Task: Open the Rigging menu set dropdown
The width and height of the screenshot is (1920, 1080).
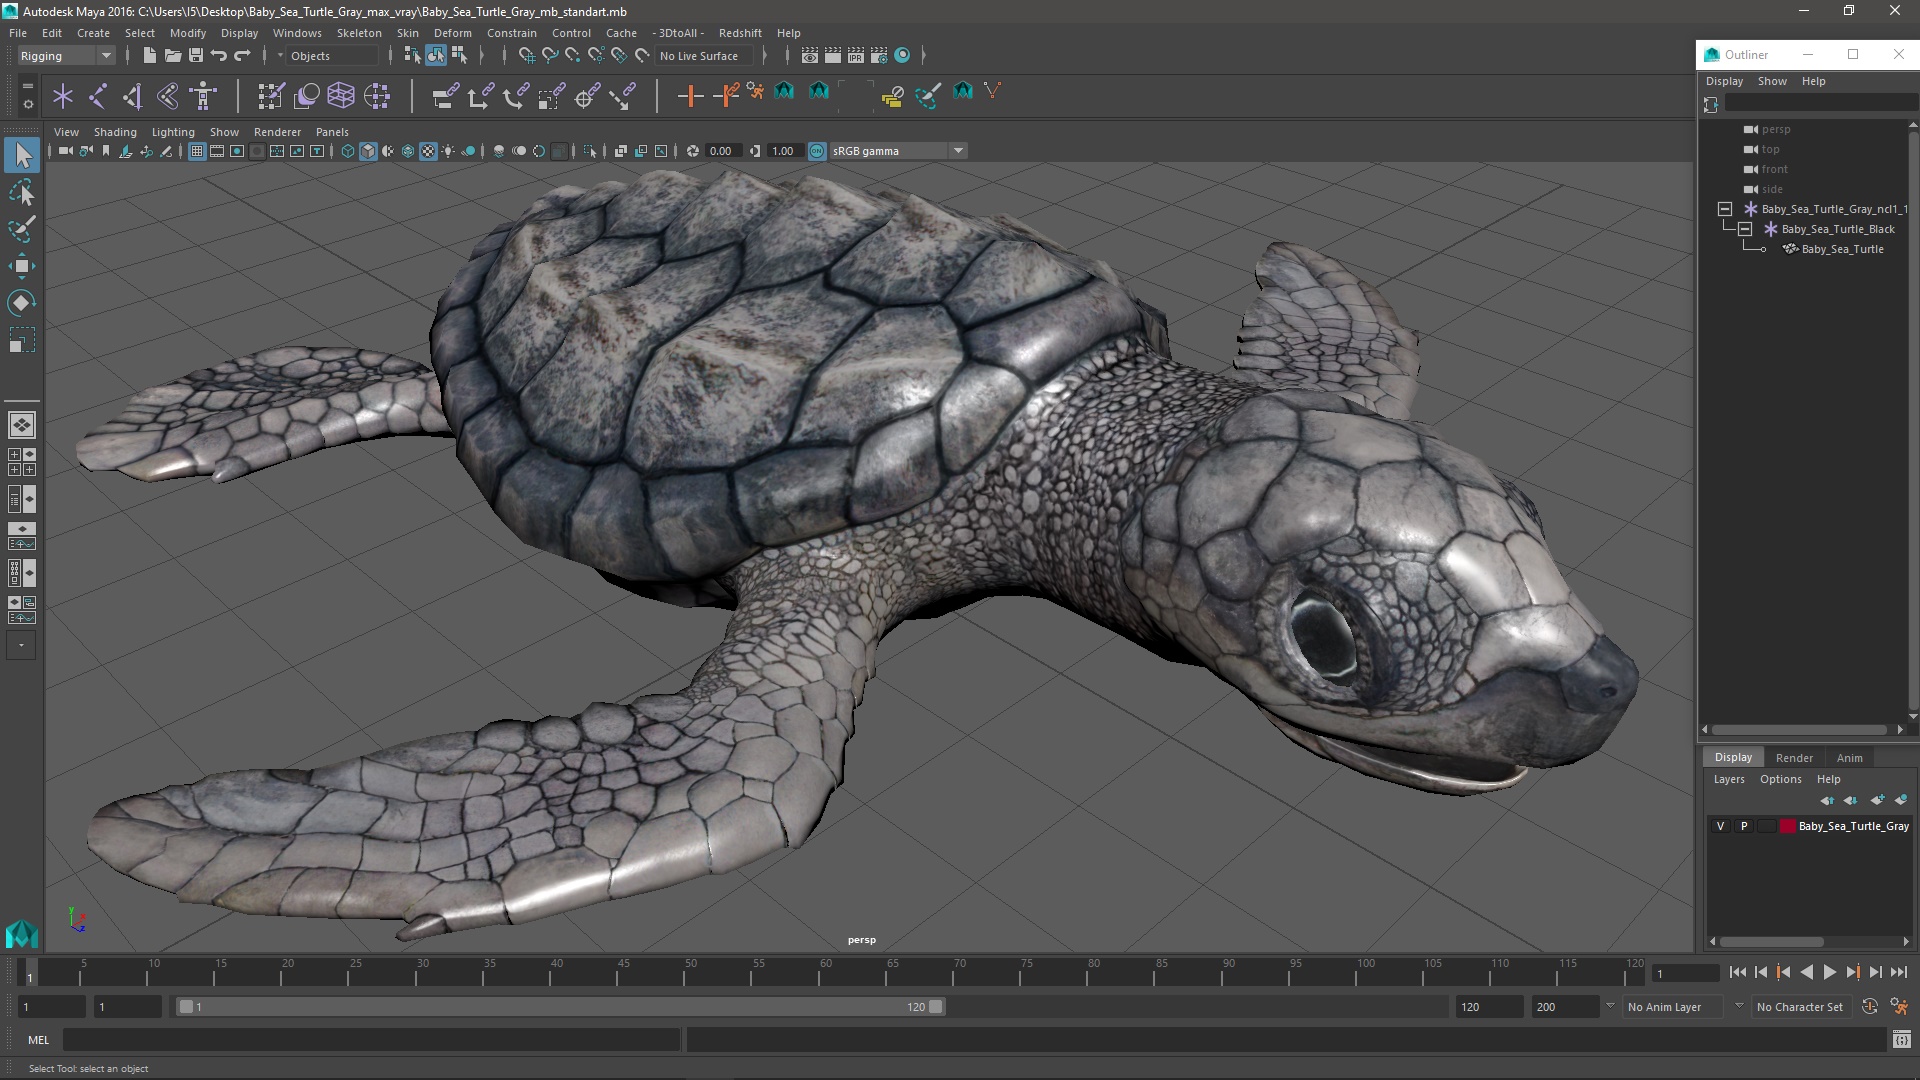Action: (x=66, y=56)
